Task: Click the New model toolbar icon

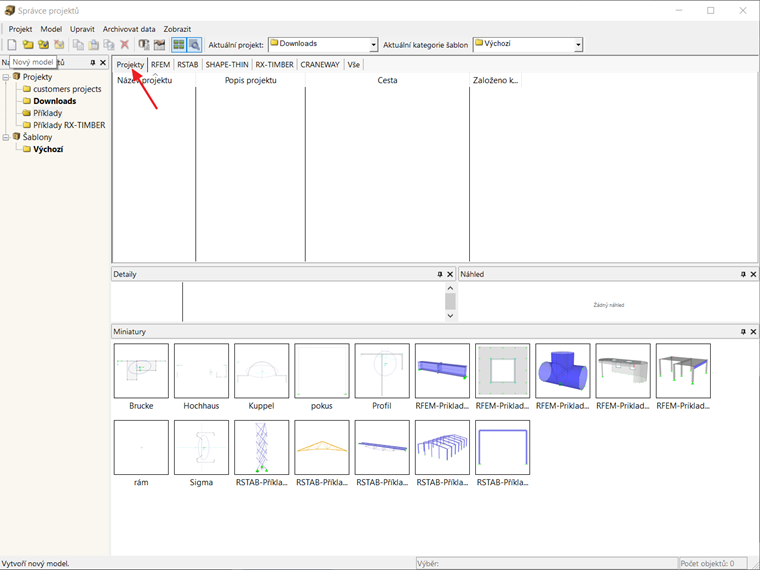Action: (12, 45)
